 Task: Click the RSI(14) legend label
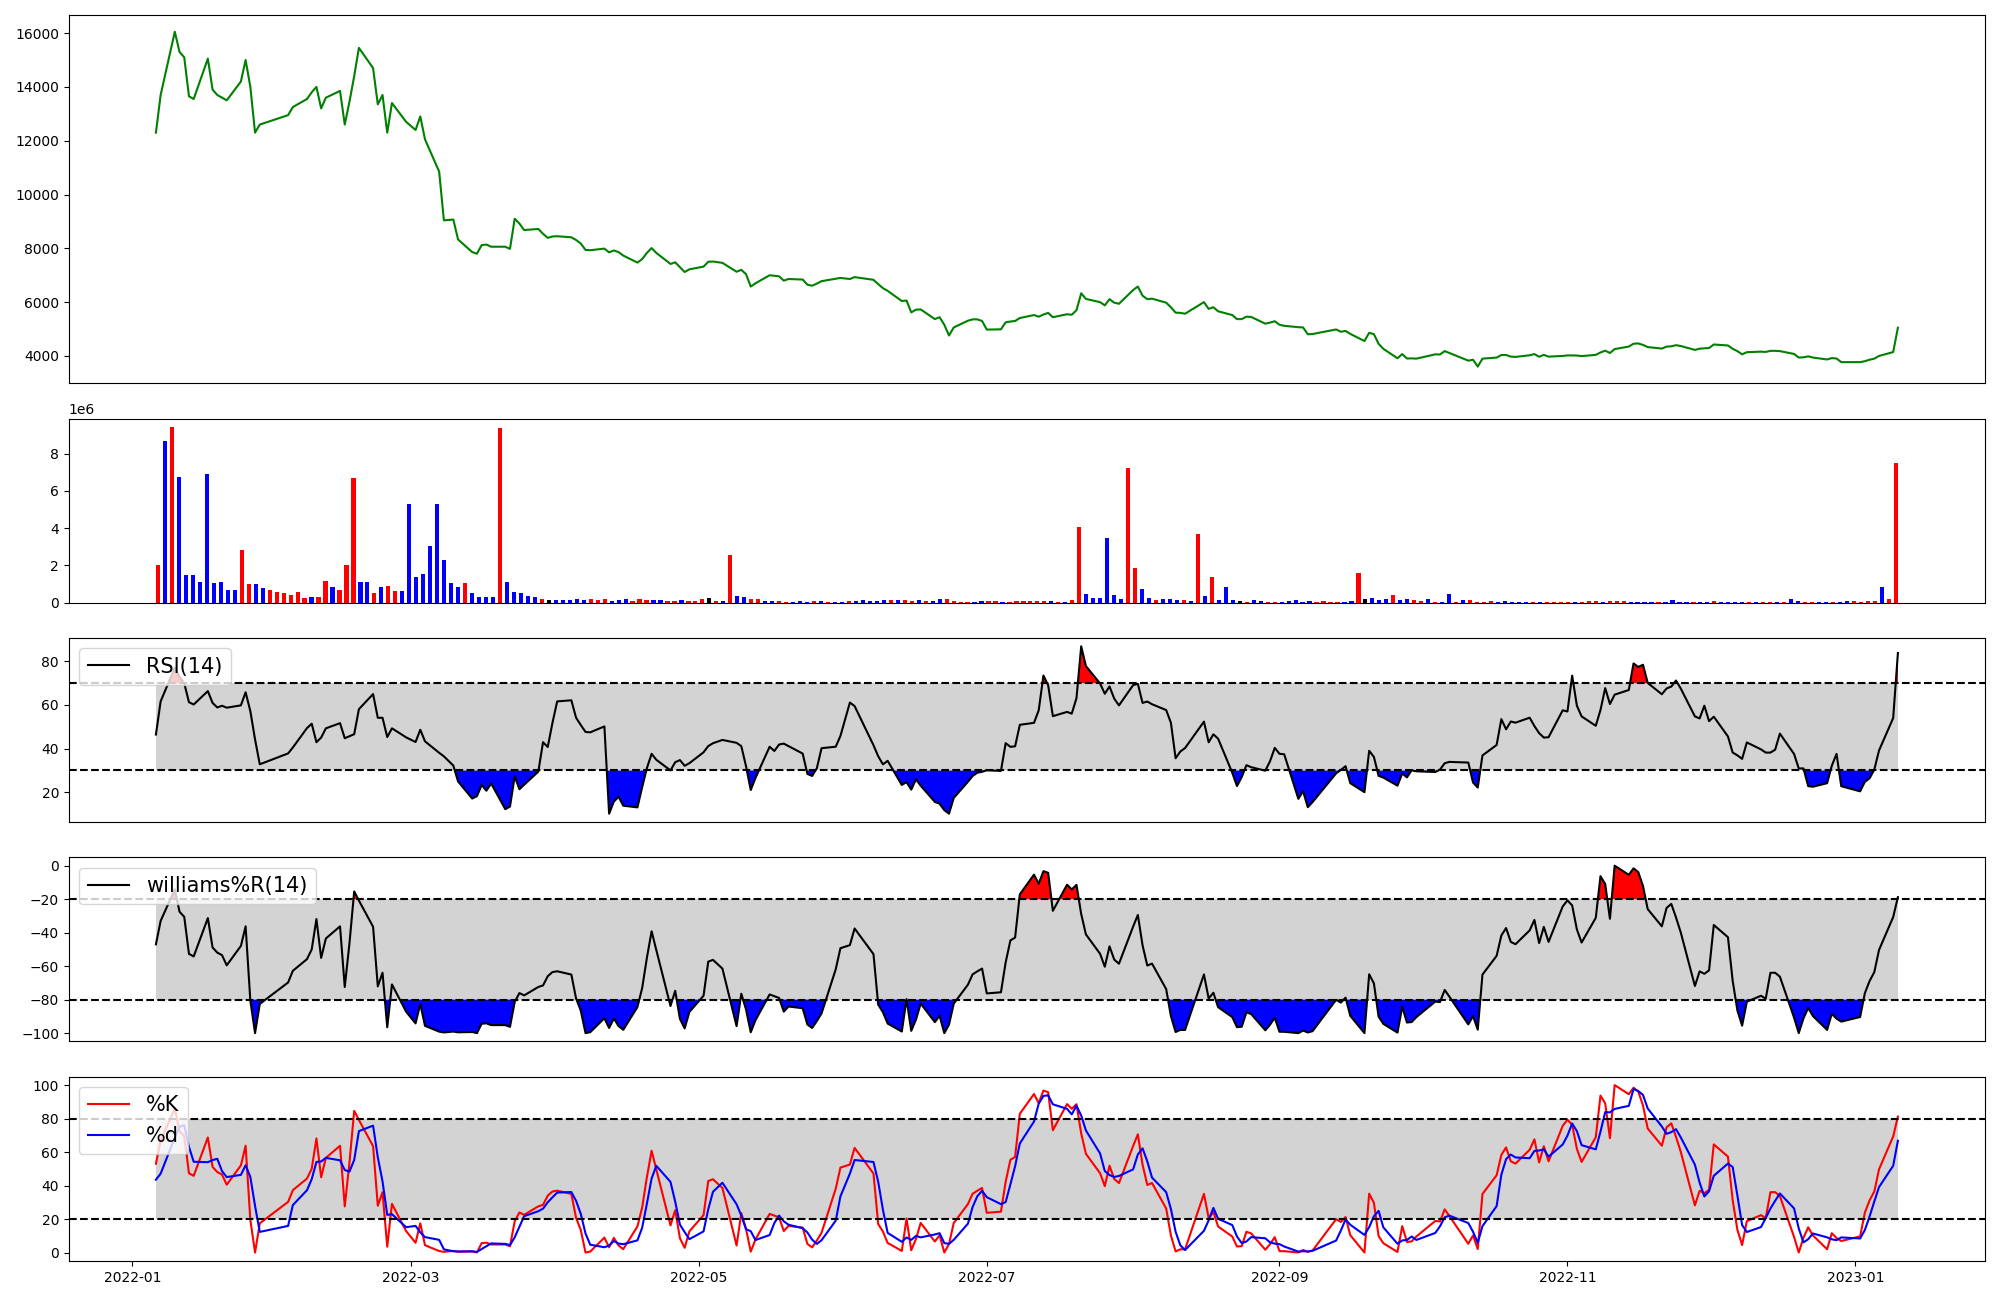point(184,666)
